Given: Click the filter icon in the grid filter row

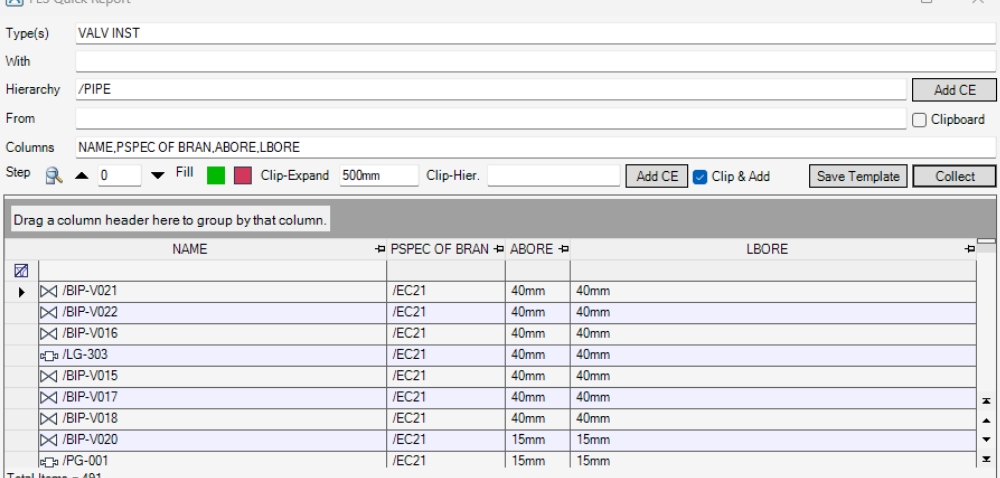Looking at the screenshot, I should [19, 270].
